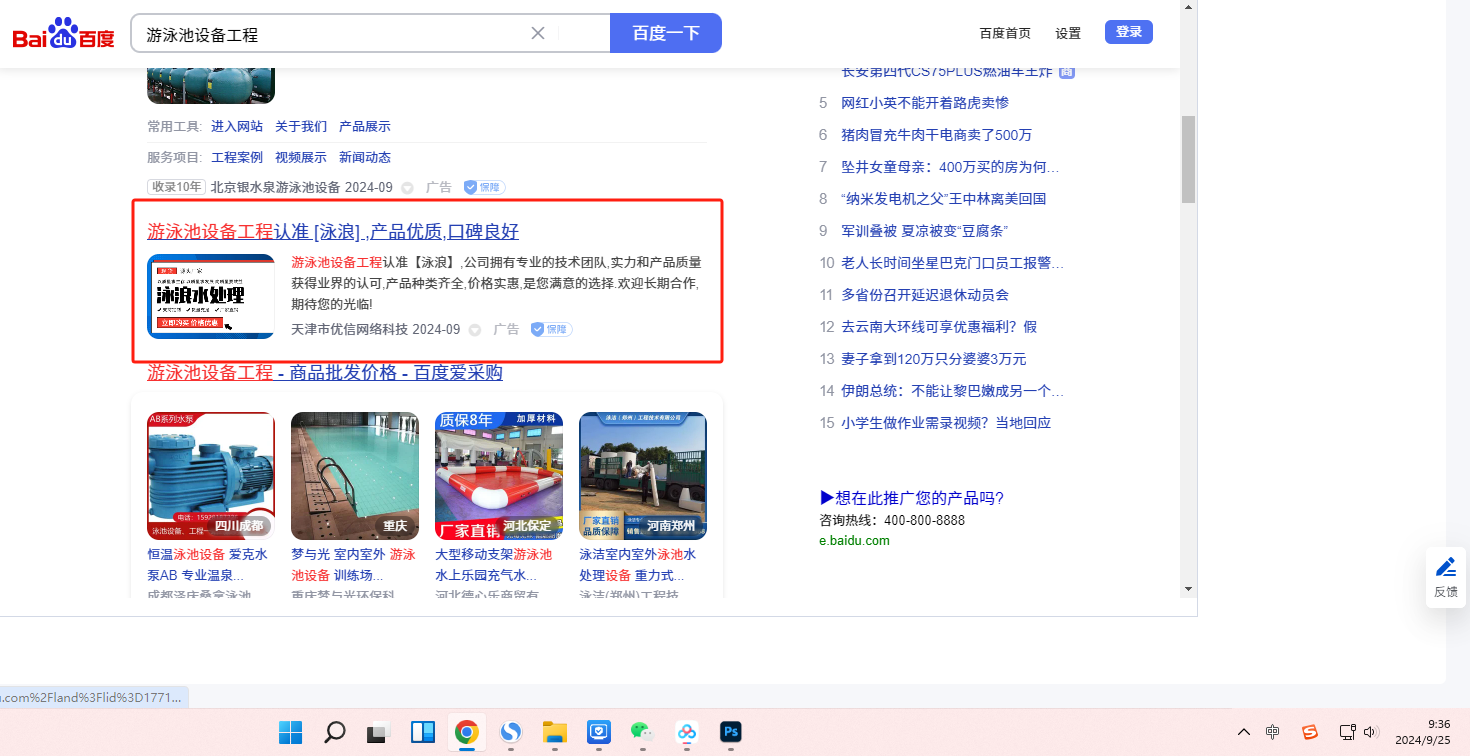Image resolution: width=1470 pixels, height=756 pixels.
Task: Open Baidu Netdisk icon in the taskbar
Action: pos(687,732)
